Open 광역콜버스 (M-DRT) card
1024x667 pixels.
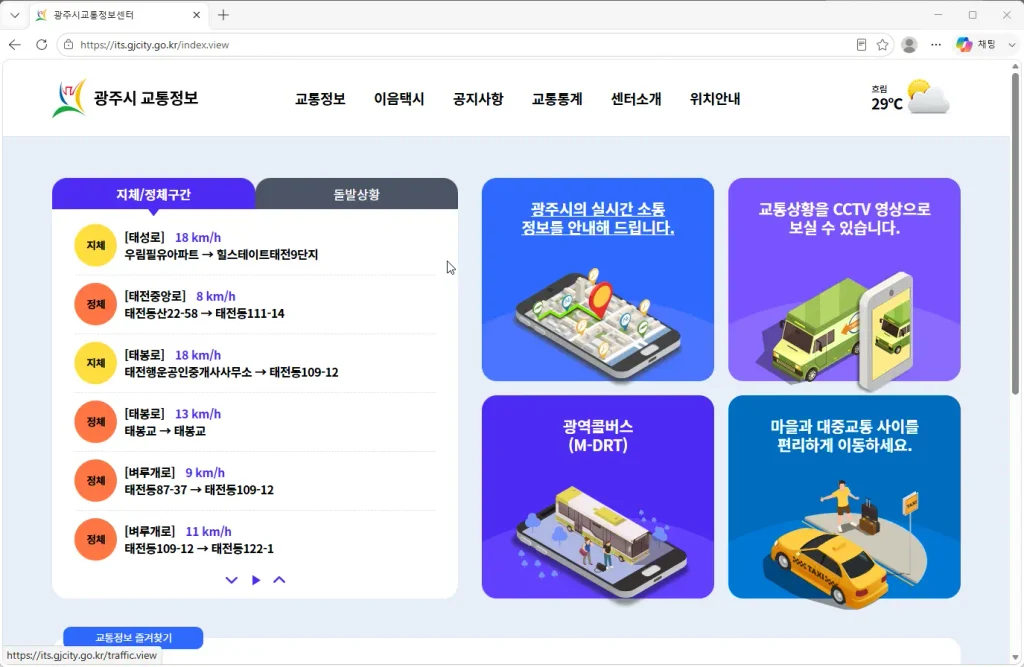click(x=598, y=496)
